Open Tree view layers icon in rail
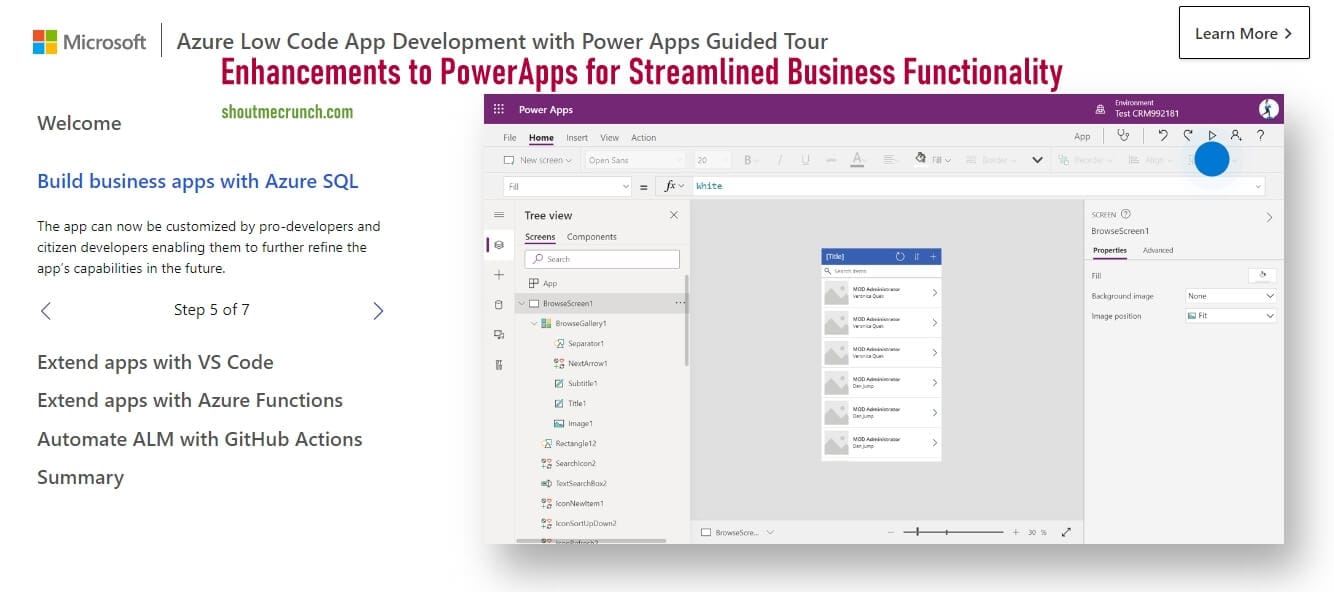1334x592 pixels. point(499,244)
